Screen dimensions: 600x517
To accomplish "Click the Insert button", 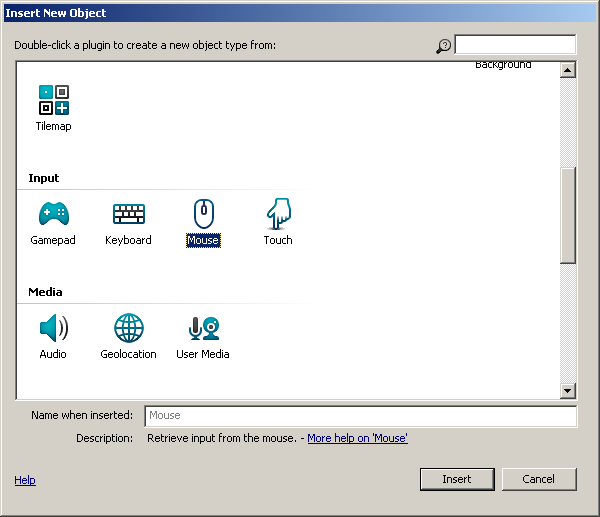I will point(457,479).
